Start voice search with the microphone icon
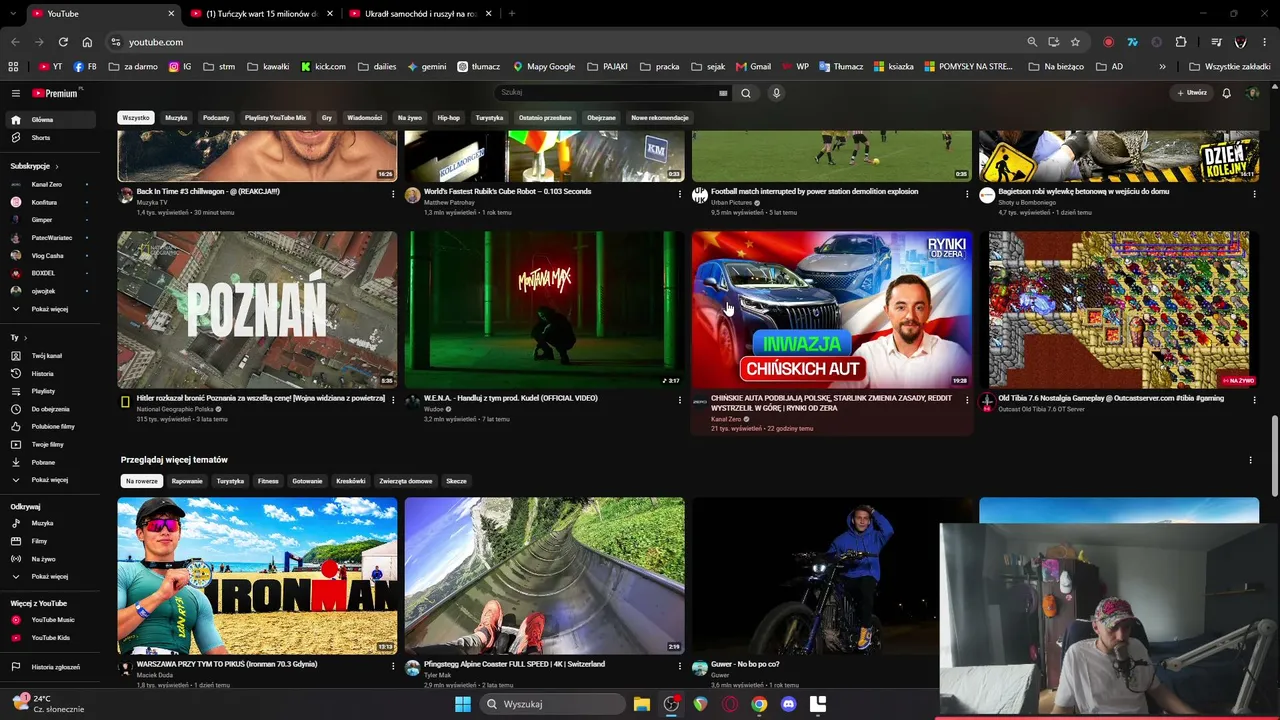Viewport: 1280px width, 720px height. pos(776,93)
